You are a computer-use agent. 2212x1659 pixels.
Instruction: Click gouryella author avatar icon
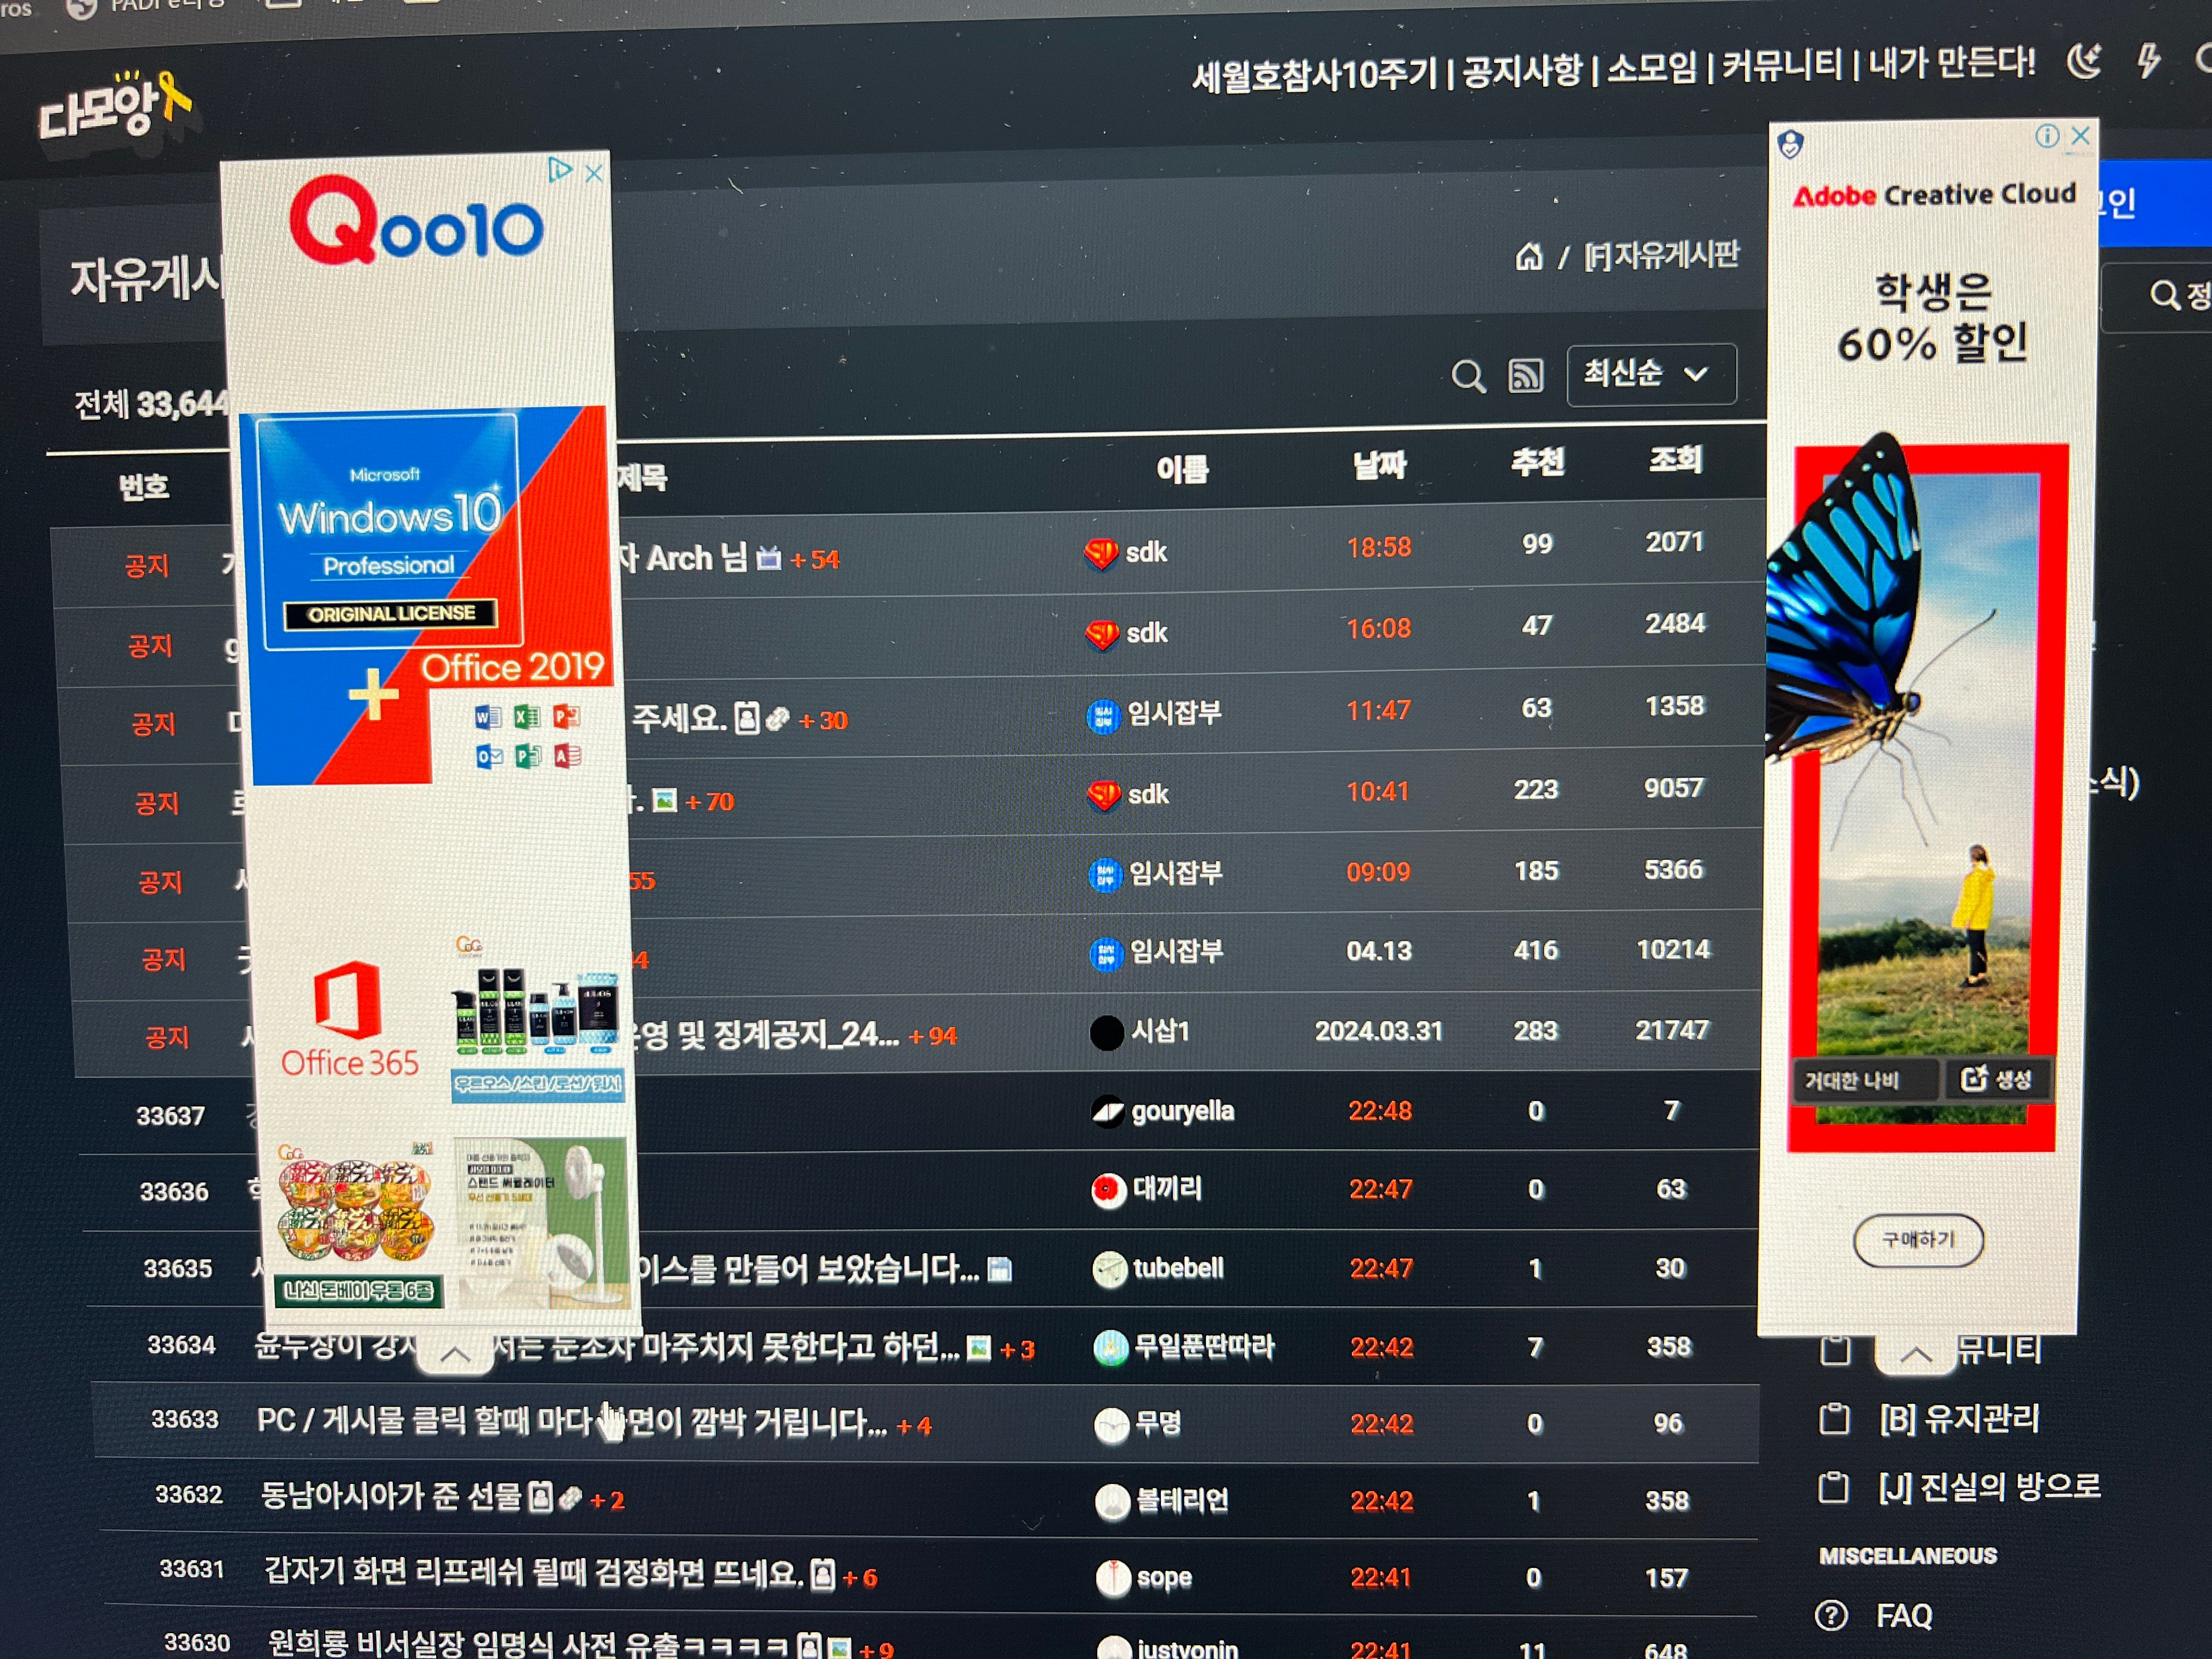coord(1108,1111)
